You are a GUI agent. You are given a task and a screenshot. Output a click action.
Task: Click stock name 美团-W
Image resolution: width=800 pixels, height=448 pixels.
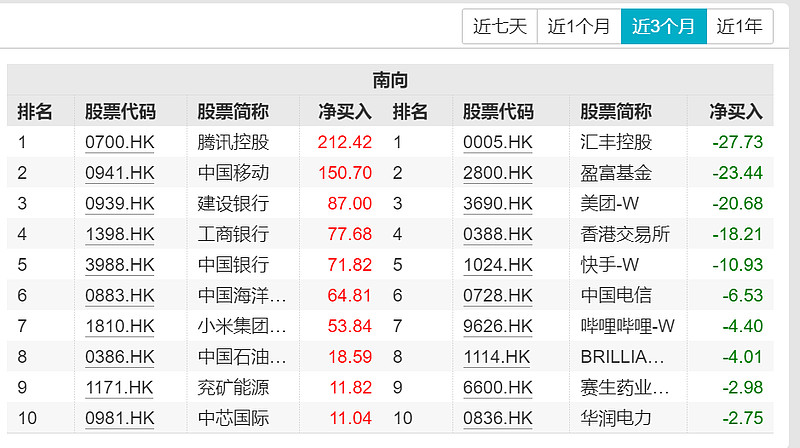609,203
